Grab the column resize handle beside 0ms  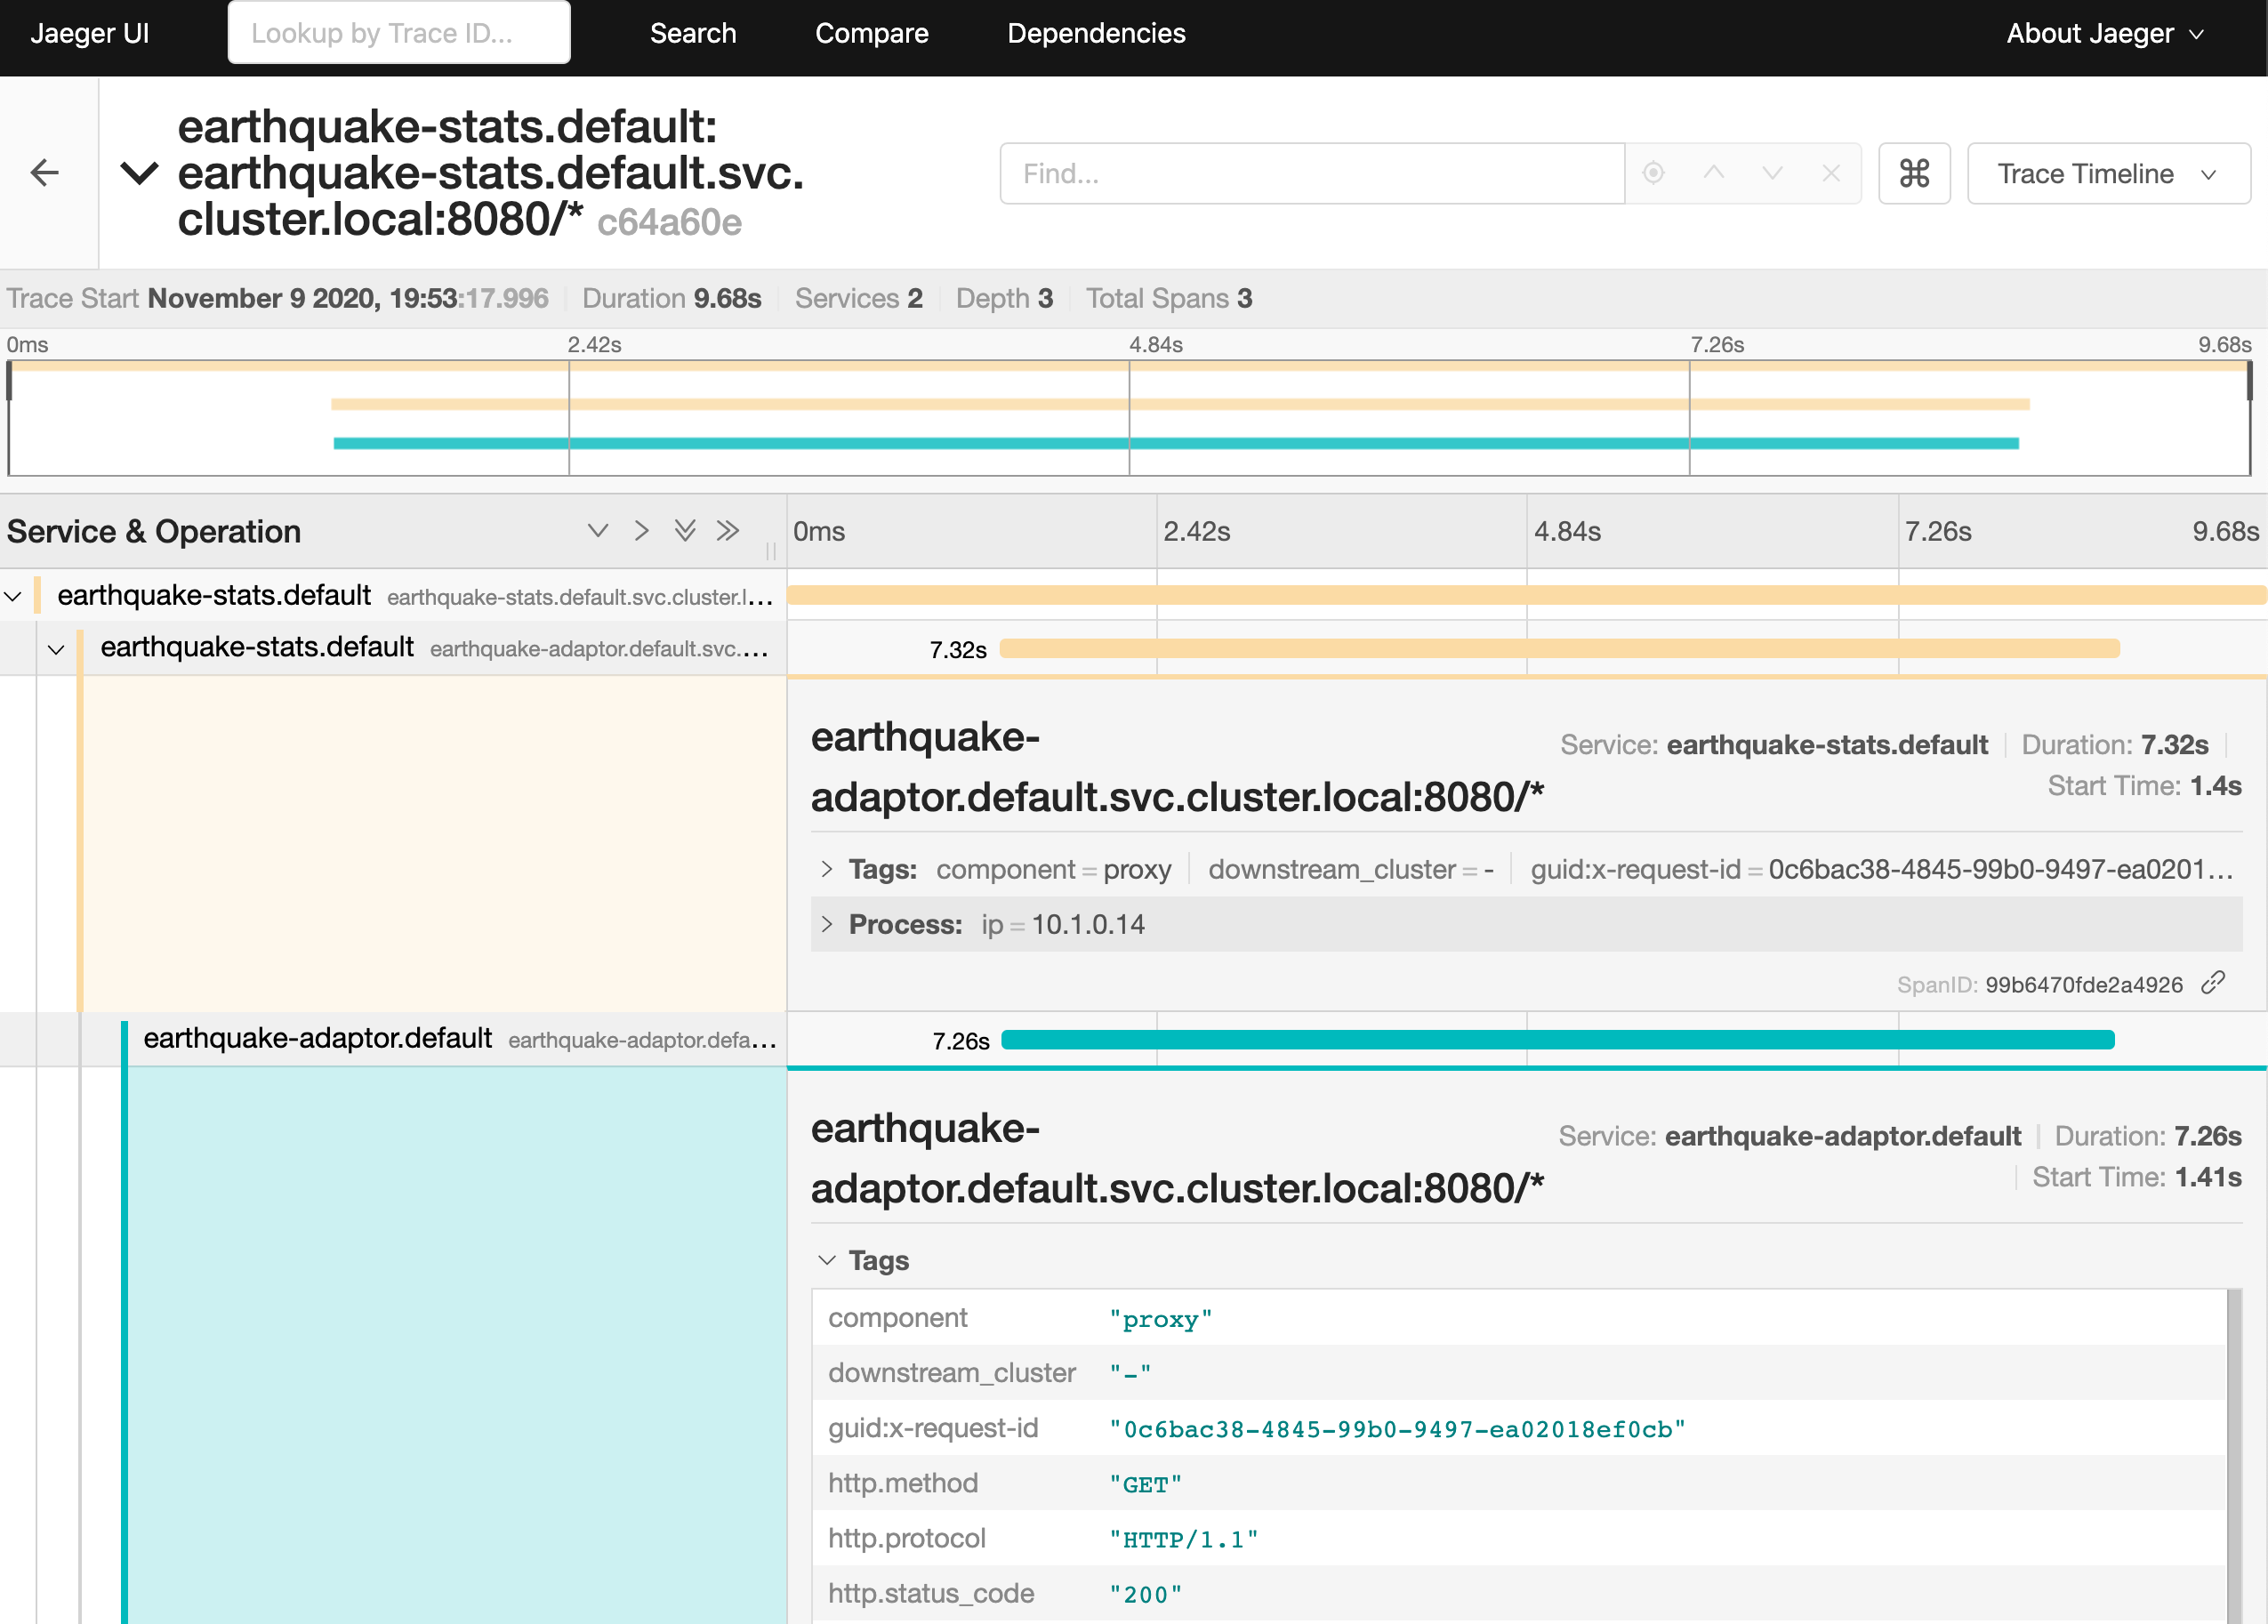770,550
